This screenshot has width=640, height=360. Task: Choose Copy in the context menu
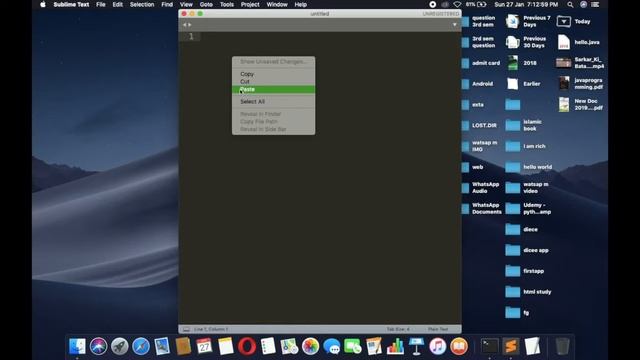click(x=273, y=74)
